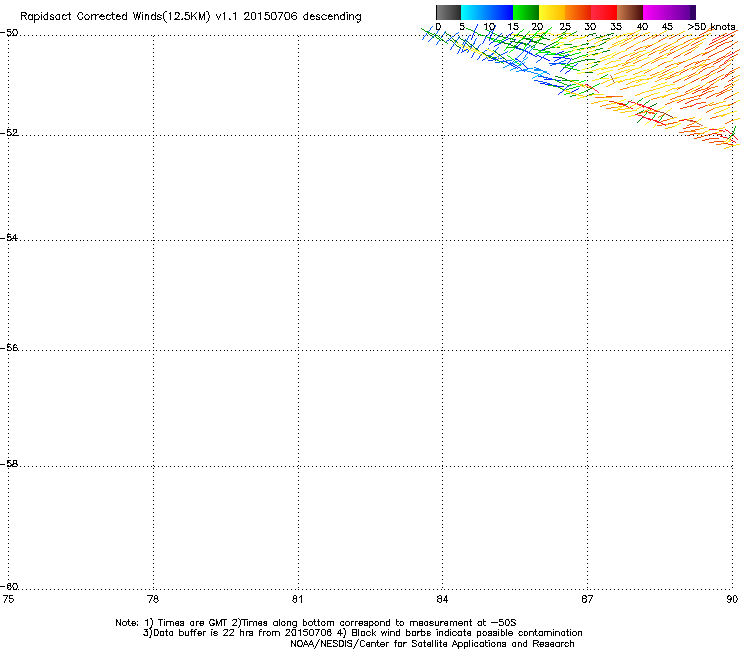Image resolution: width=740 pixels, height=650 pixels.
Task: Click the '10' label on the wind speed scale
Action: click(489, 27)
